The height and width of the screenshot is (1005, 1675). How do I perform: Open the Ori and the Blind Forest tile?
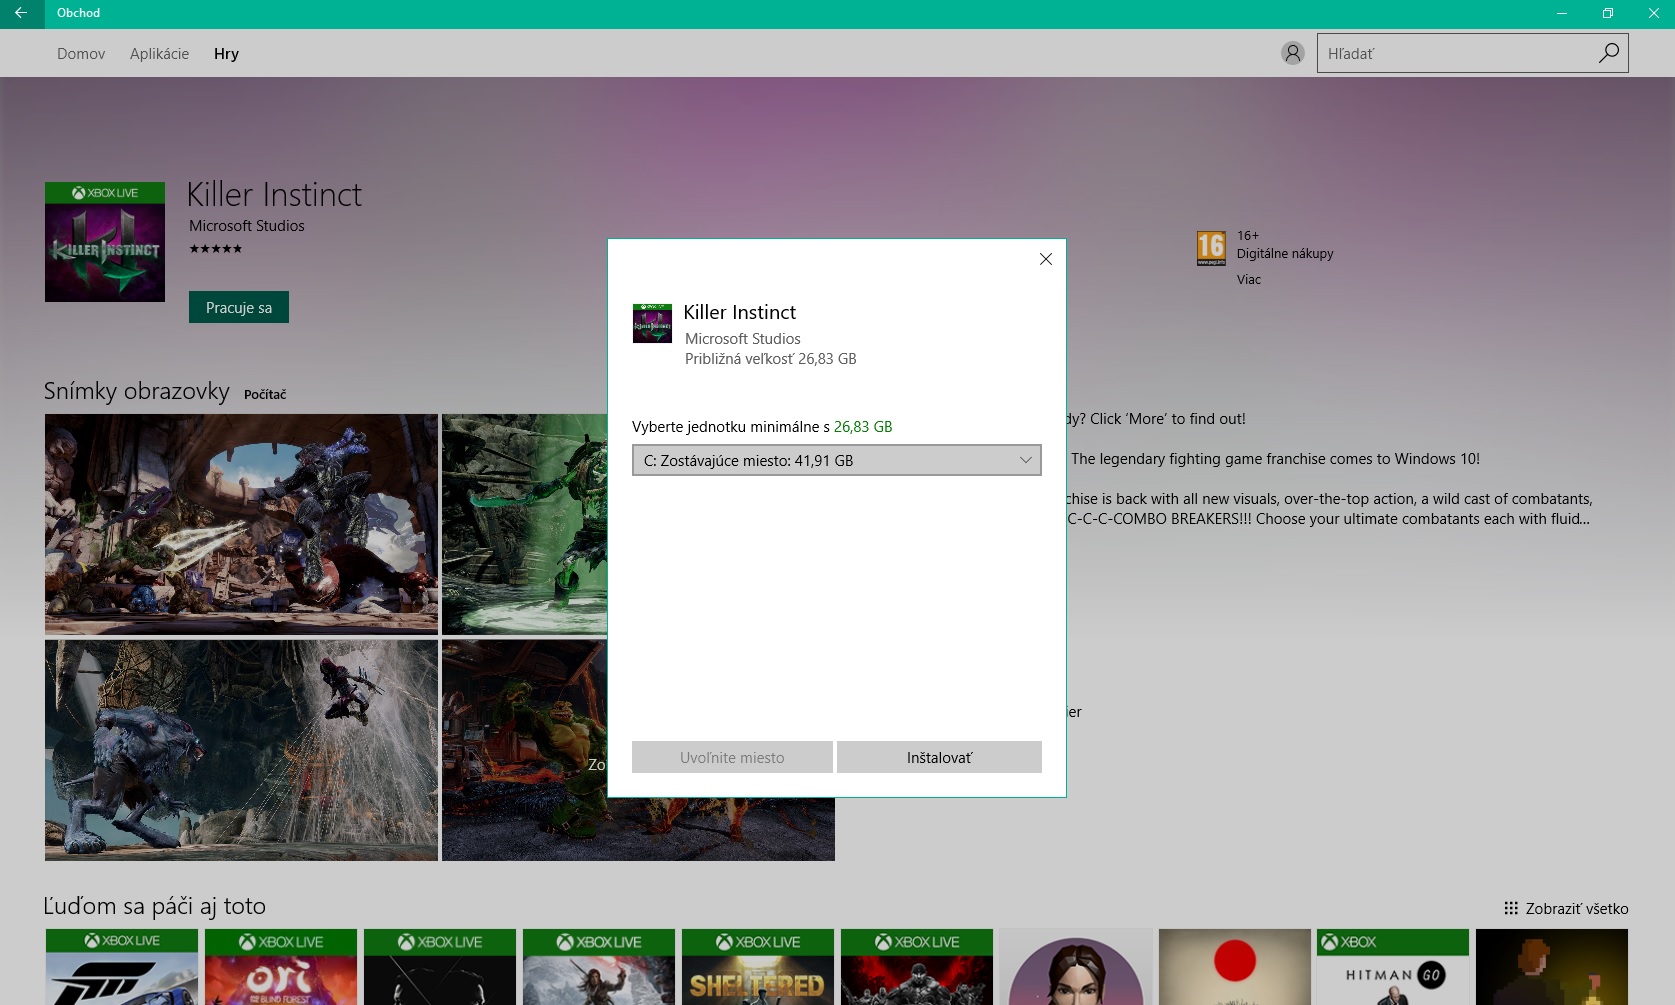281,967
